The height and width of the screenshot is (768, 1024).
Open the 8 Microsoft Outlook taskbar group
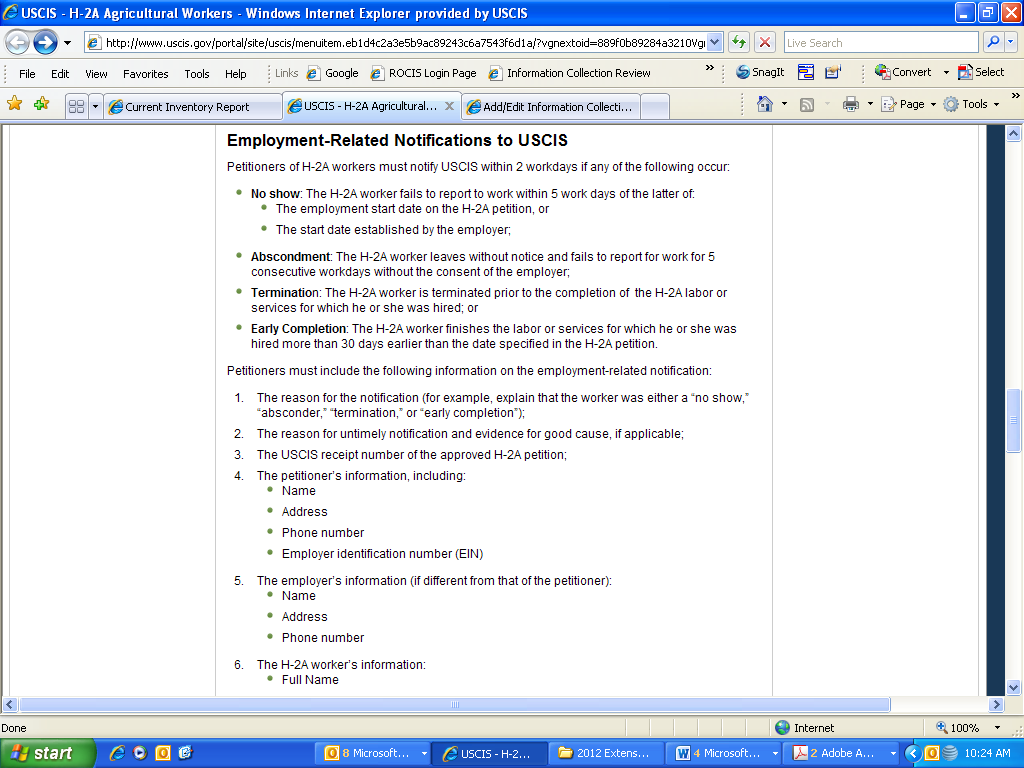click(373, 753)
